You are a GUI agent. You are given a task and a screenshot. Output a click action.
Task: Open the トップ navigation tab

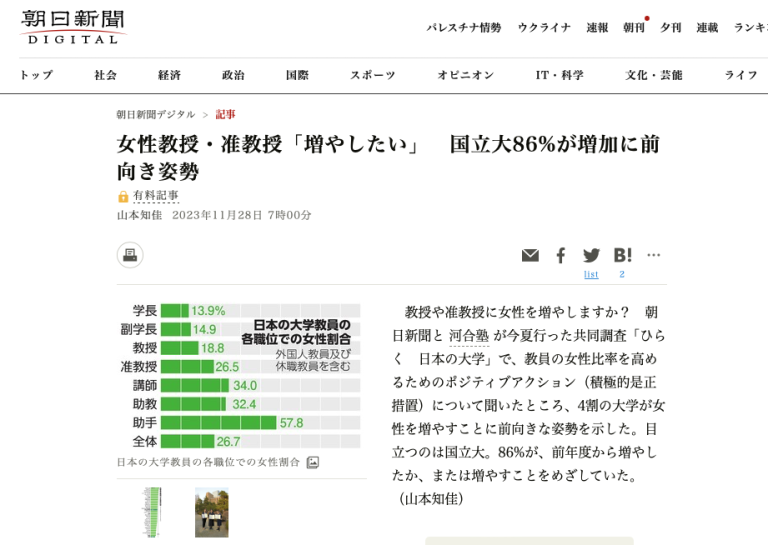36,75
